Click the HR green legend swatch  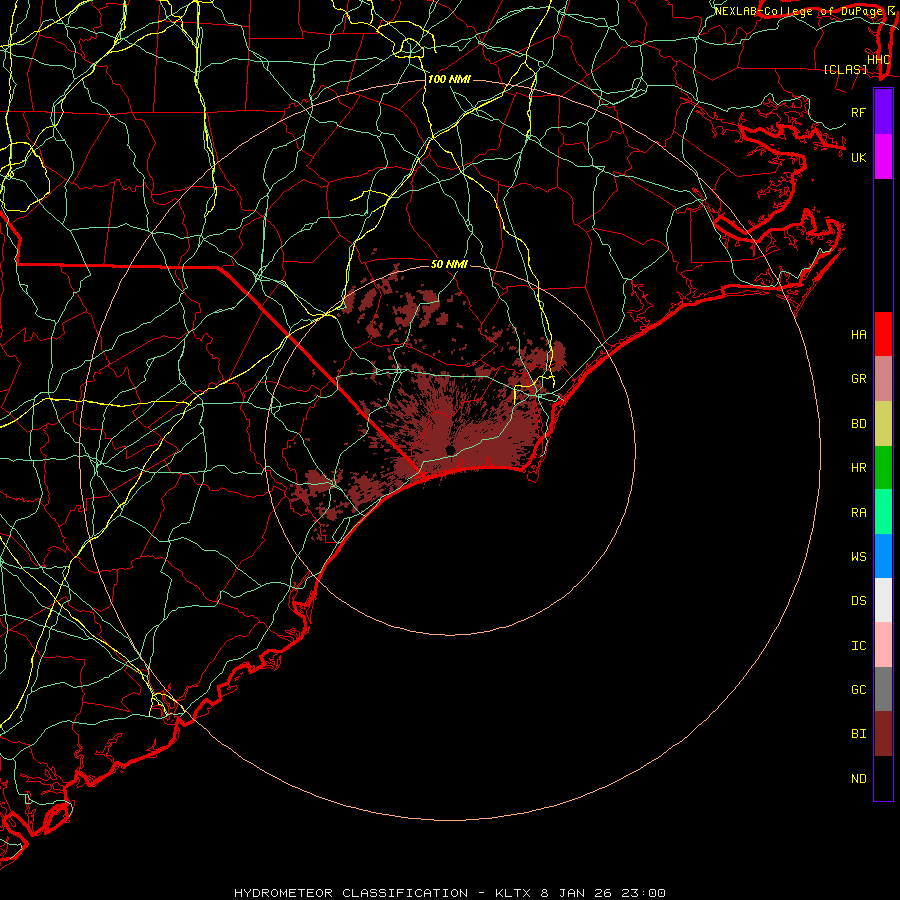[x=883, y=468]
